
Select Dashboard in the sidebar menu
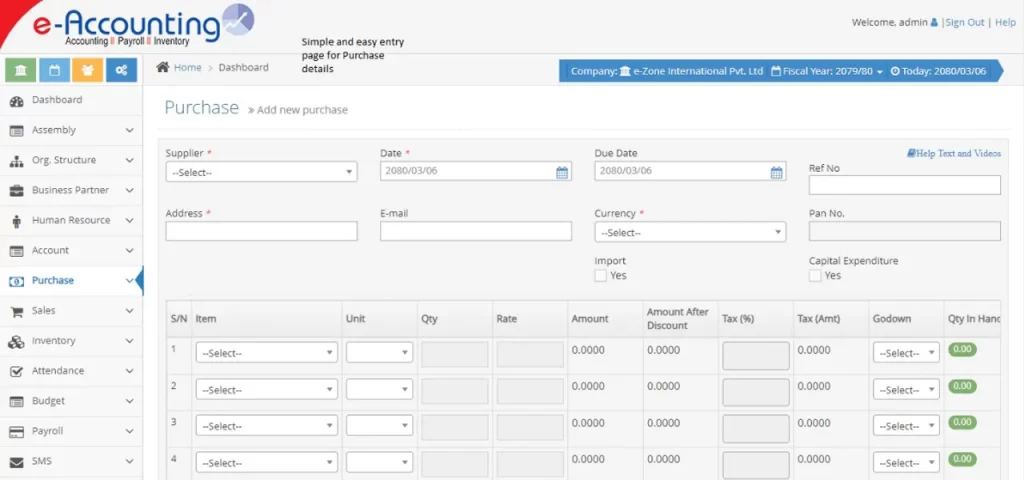57,100
